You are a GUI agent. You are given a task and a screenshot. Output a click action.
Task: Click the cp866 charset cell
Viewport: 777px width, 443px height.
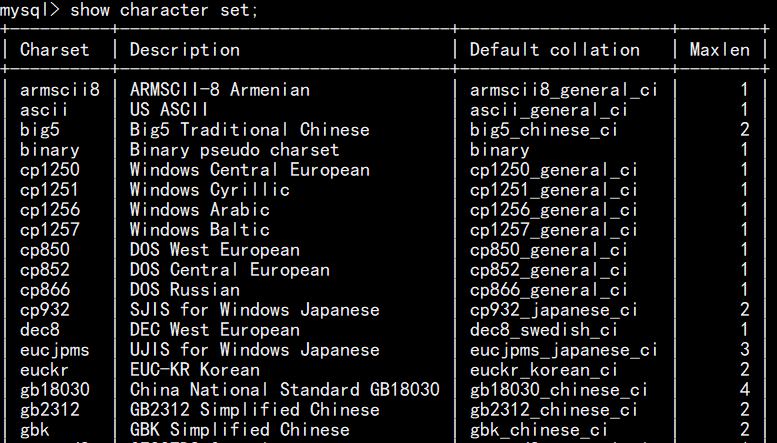pyautogui.click(x=45, y=290)
